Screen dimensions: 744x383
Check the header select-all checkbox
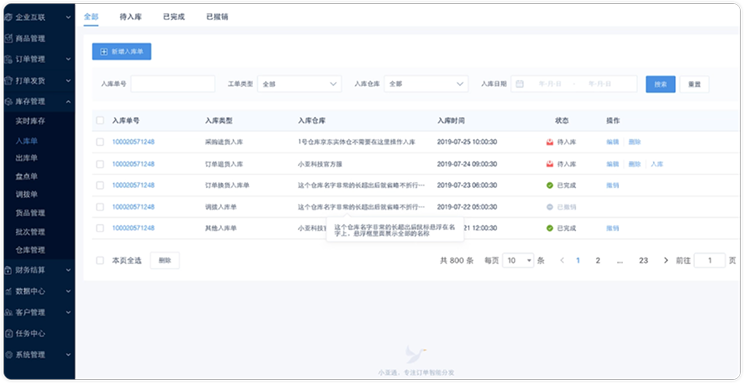point(100,121)
